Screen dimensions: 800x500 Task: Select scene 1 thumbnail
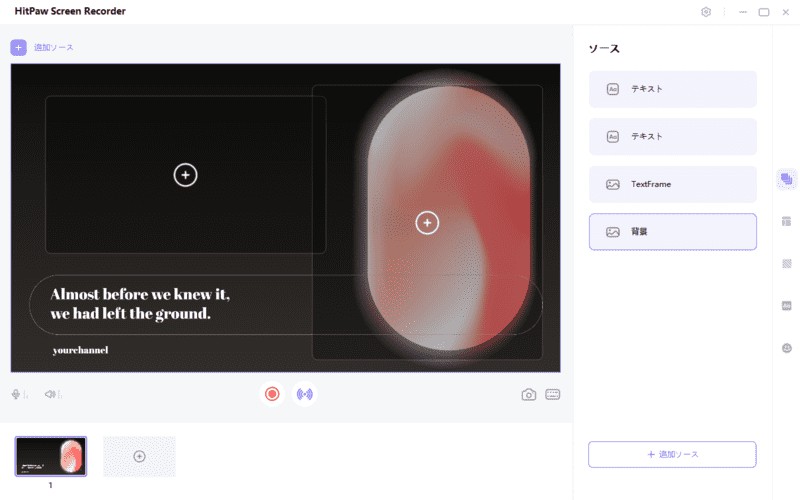point(51,456)
